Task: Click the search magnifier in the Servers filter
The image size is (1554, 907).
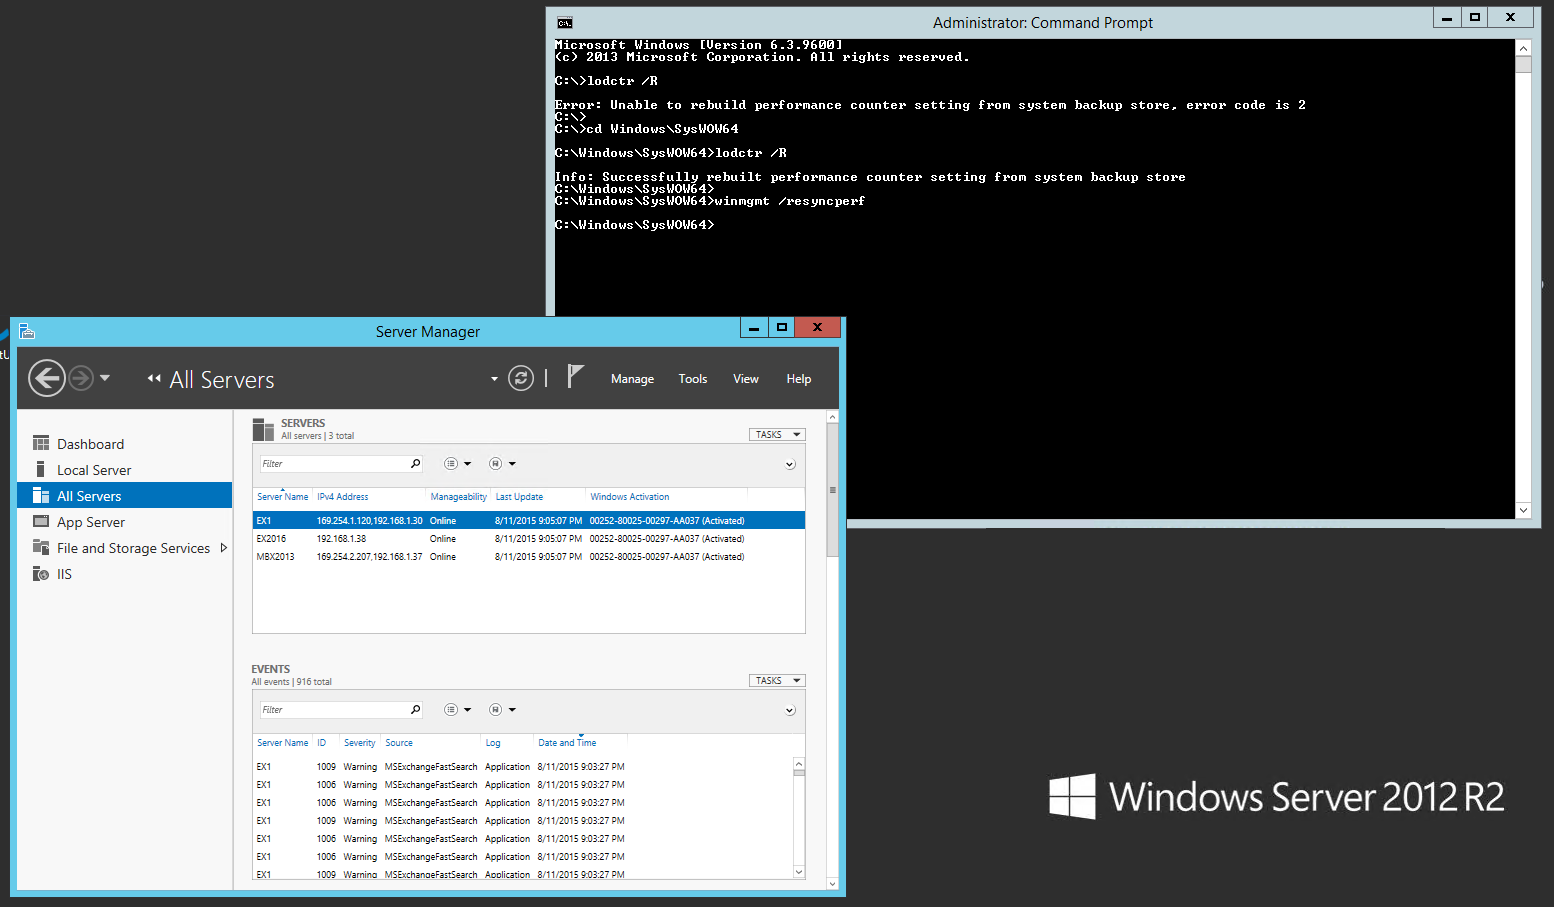Action: point(415,463)
